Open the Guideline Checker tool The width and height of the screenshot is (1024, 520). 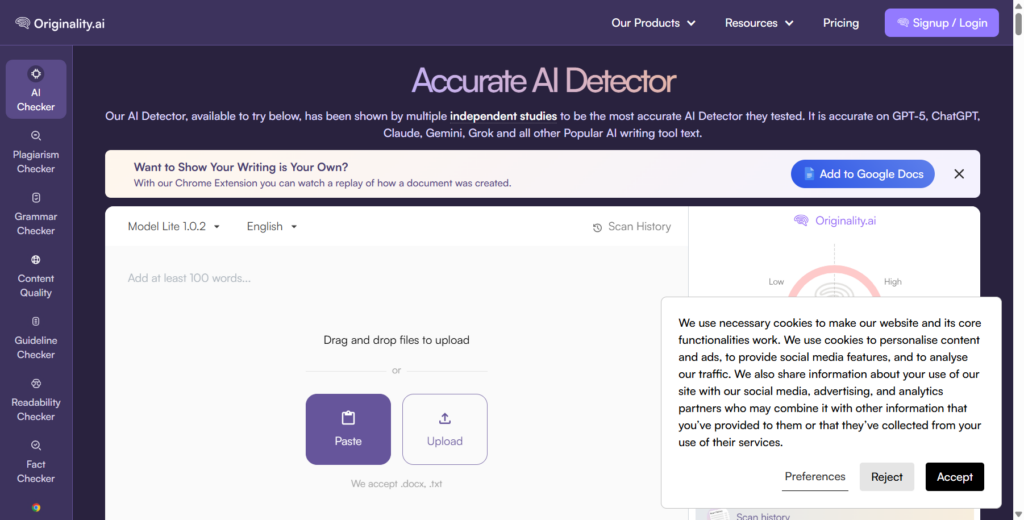(36, 338)
